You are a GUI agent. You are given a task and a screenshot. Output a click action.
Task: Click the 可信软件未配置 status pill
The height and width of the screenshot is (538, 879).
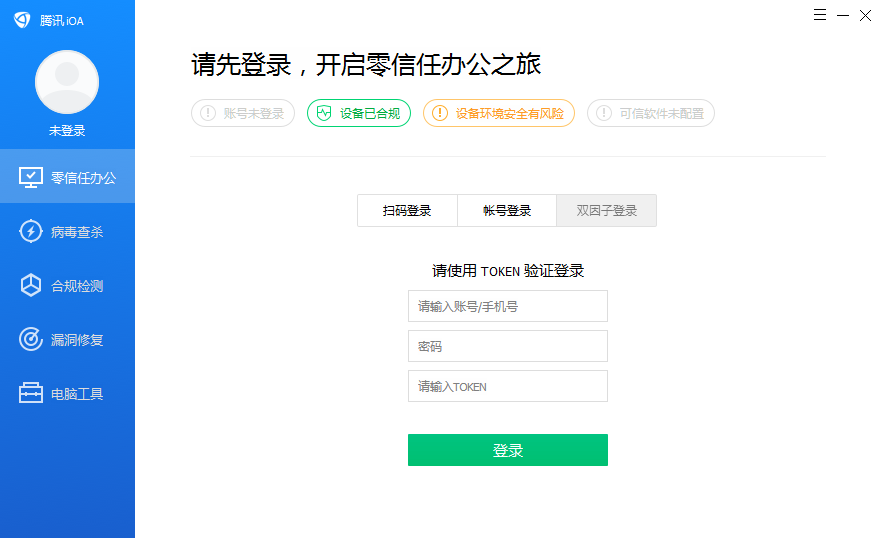click(x=651, y=113)
